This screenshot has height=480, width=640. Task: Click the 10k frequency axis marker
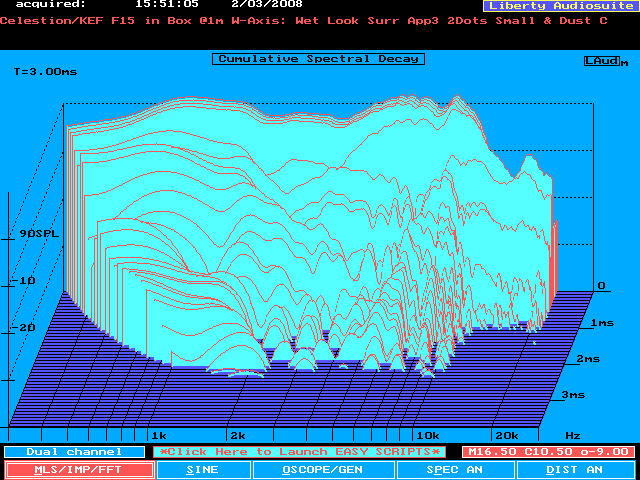427,436
